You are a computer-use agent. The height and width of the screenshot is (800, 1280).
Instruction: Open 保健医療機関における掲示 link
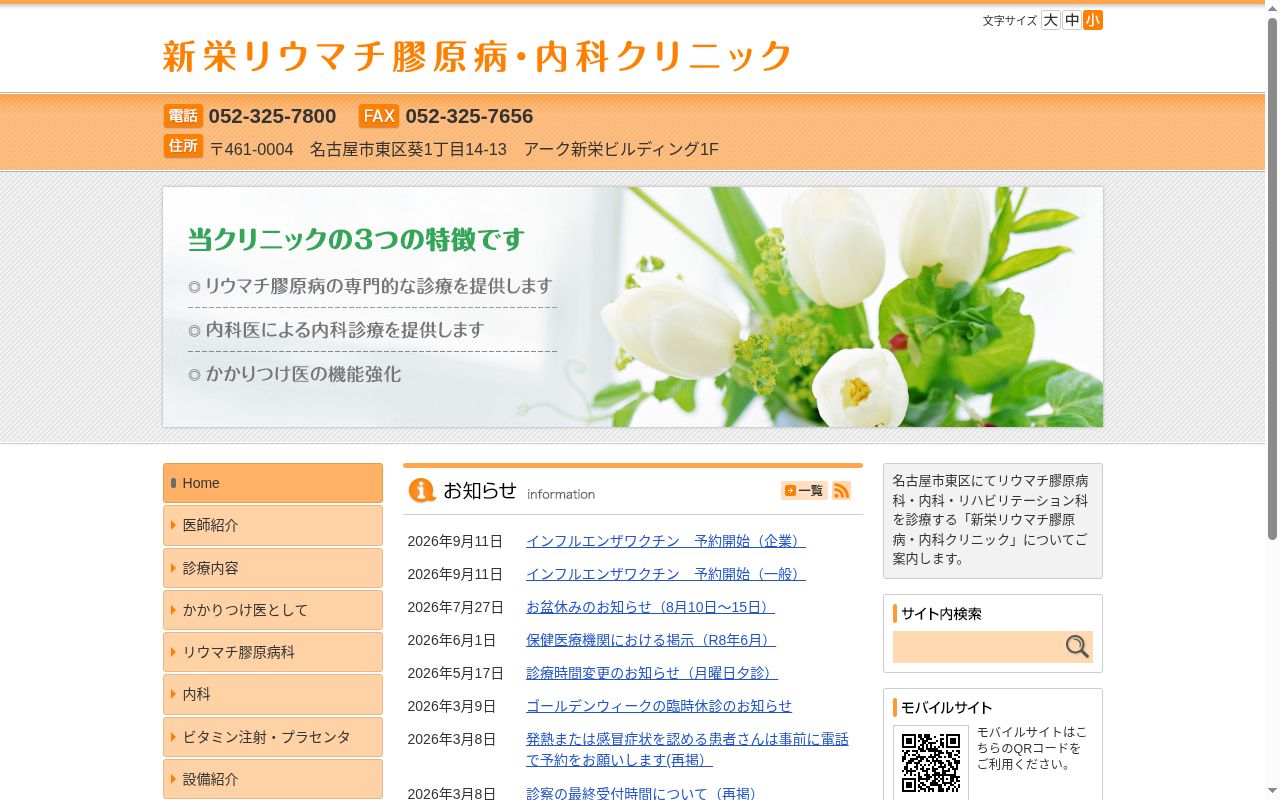pos(651,640)
